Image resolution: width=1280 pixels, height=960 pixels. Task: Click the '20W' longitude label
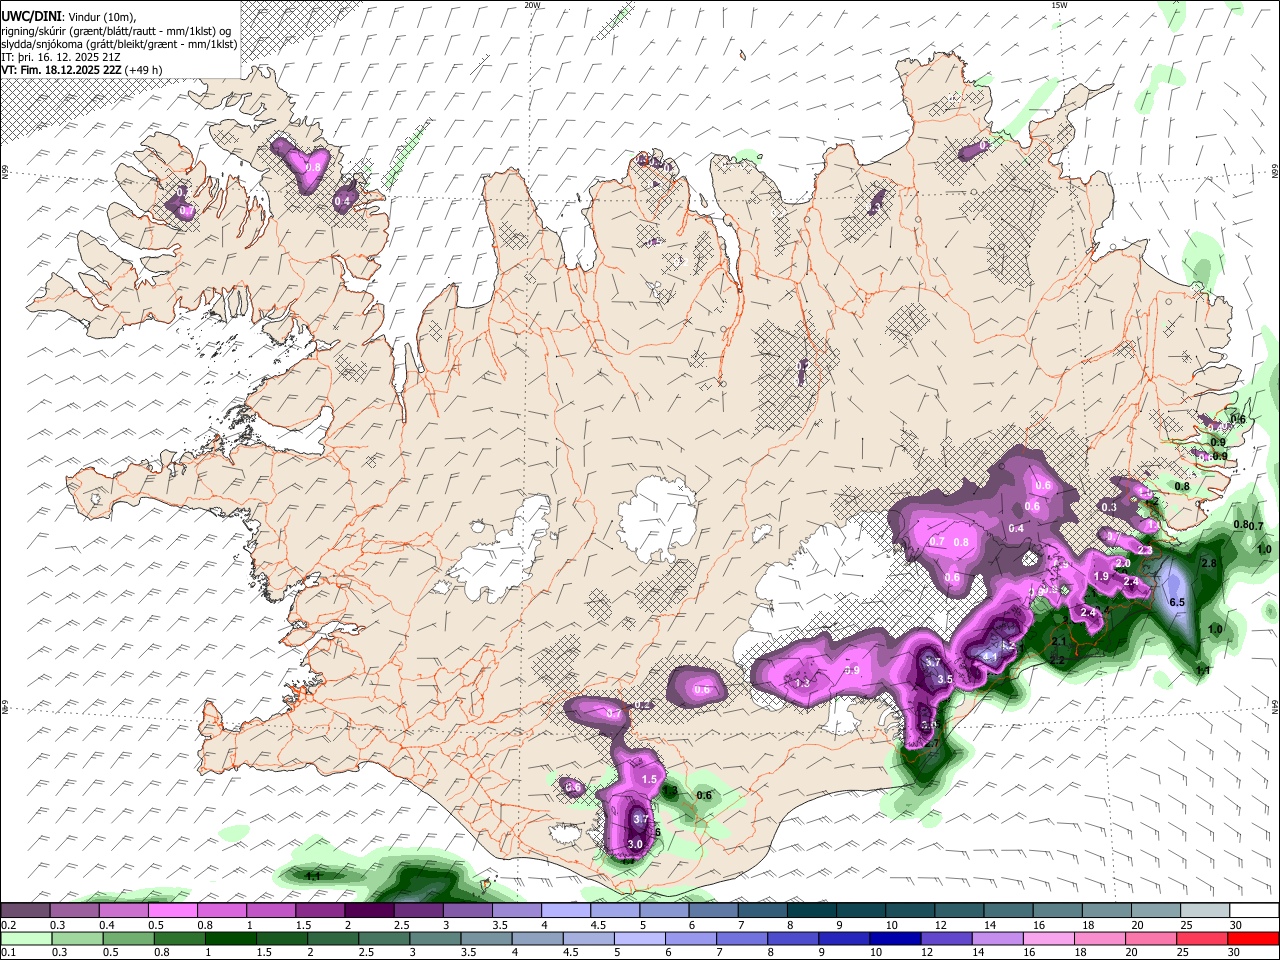tap(531, 5)
